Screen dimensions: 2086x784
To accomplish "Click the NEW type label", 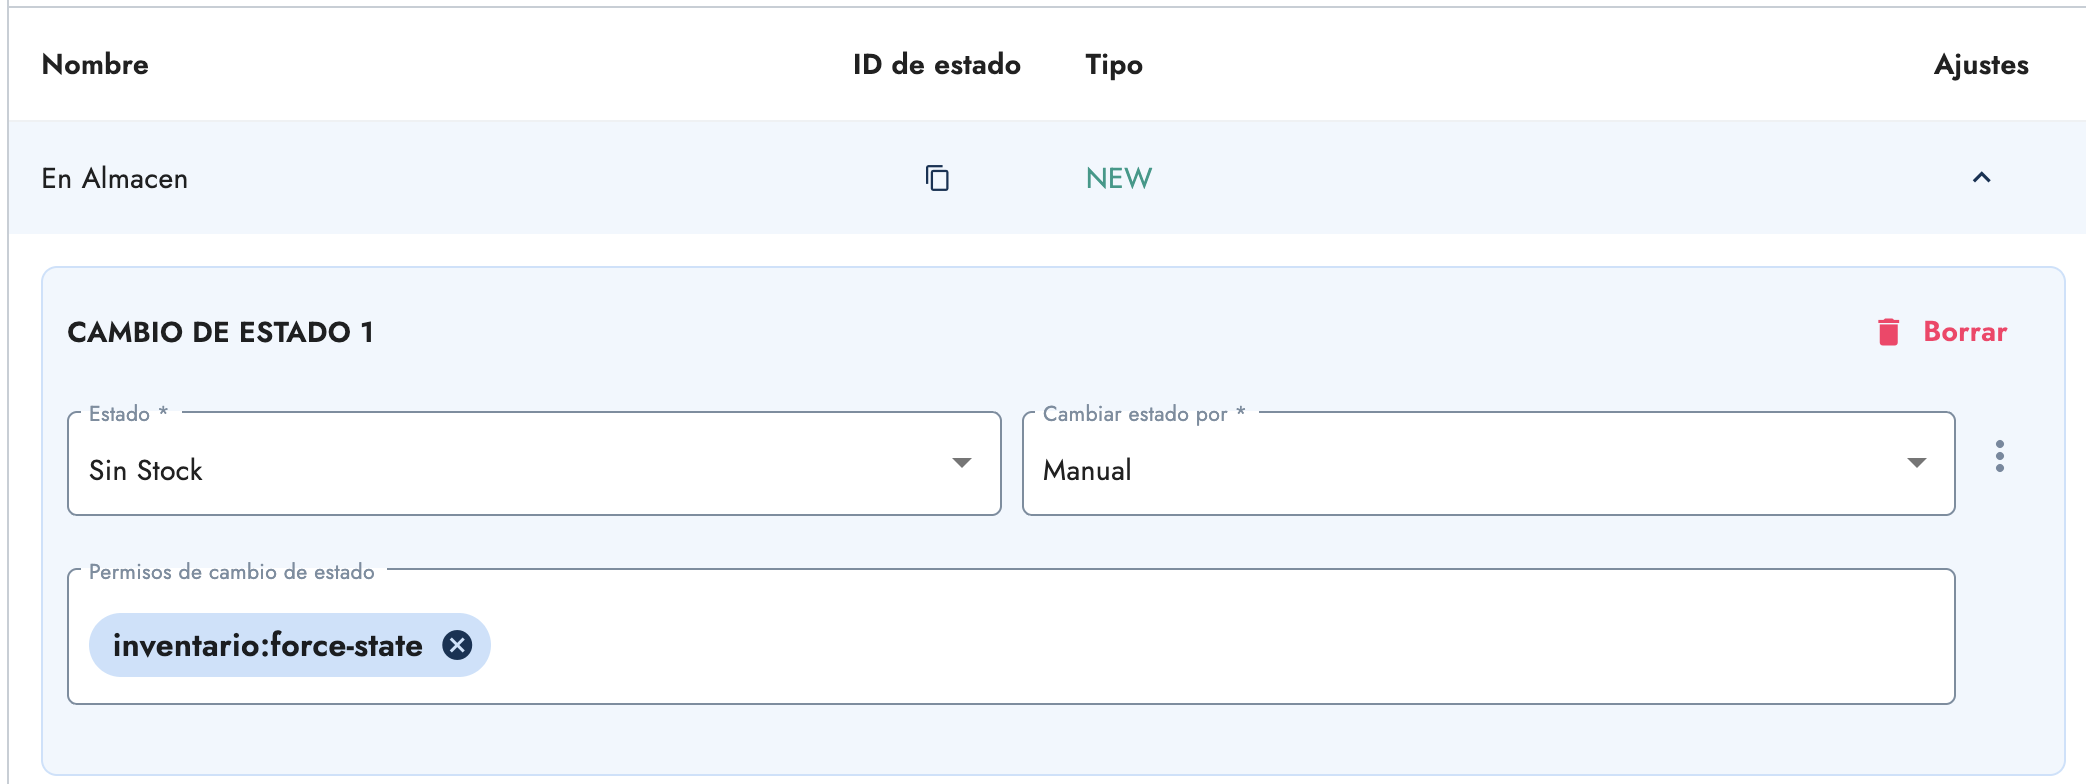I will click(1118, 178).
